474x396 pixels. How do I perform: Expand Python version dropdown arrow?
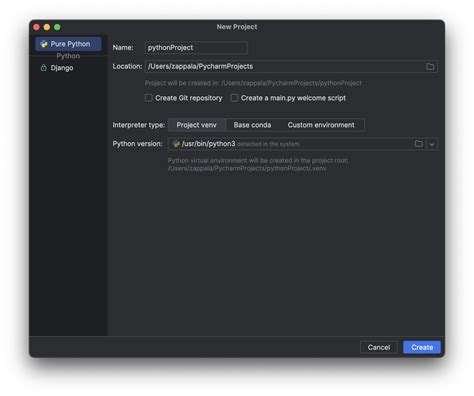click(432, 144)
